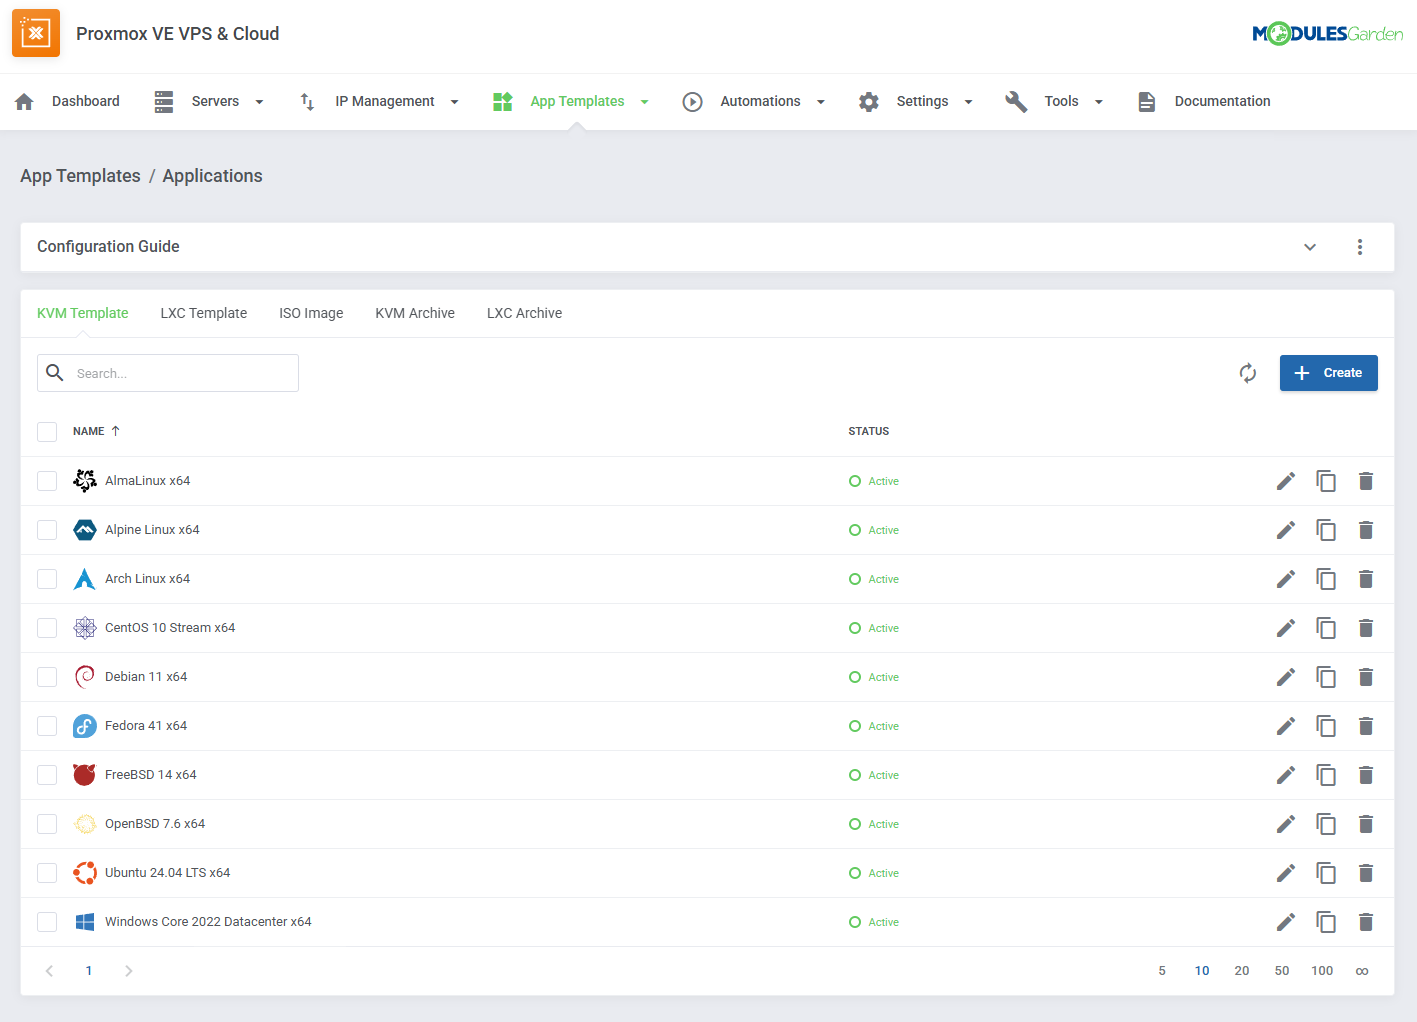Image resolution: width=1417 pixels, height=1022 pixels.
Task: Open the App Templates dropdown menu
Action: (x=572, y=101)
